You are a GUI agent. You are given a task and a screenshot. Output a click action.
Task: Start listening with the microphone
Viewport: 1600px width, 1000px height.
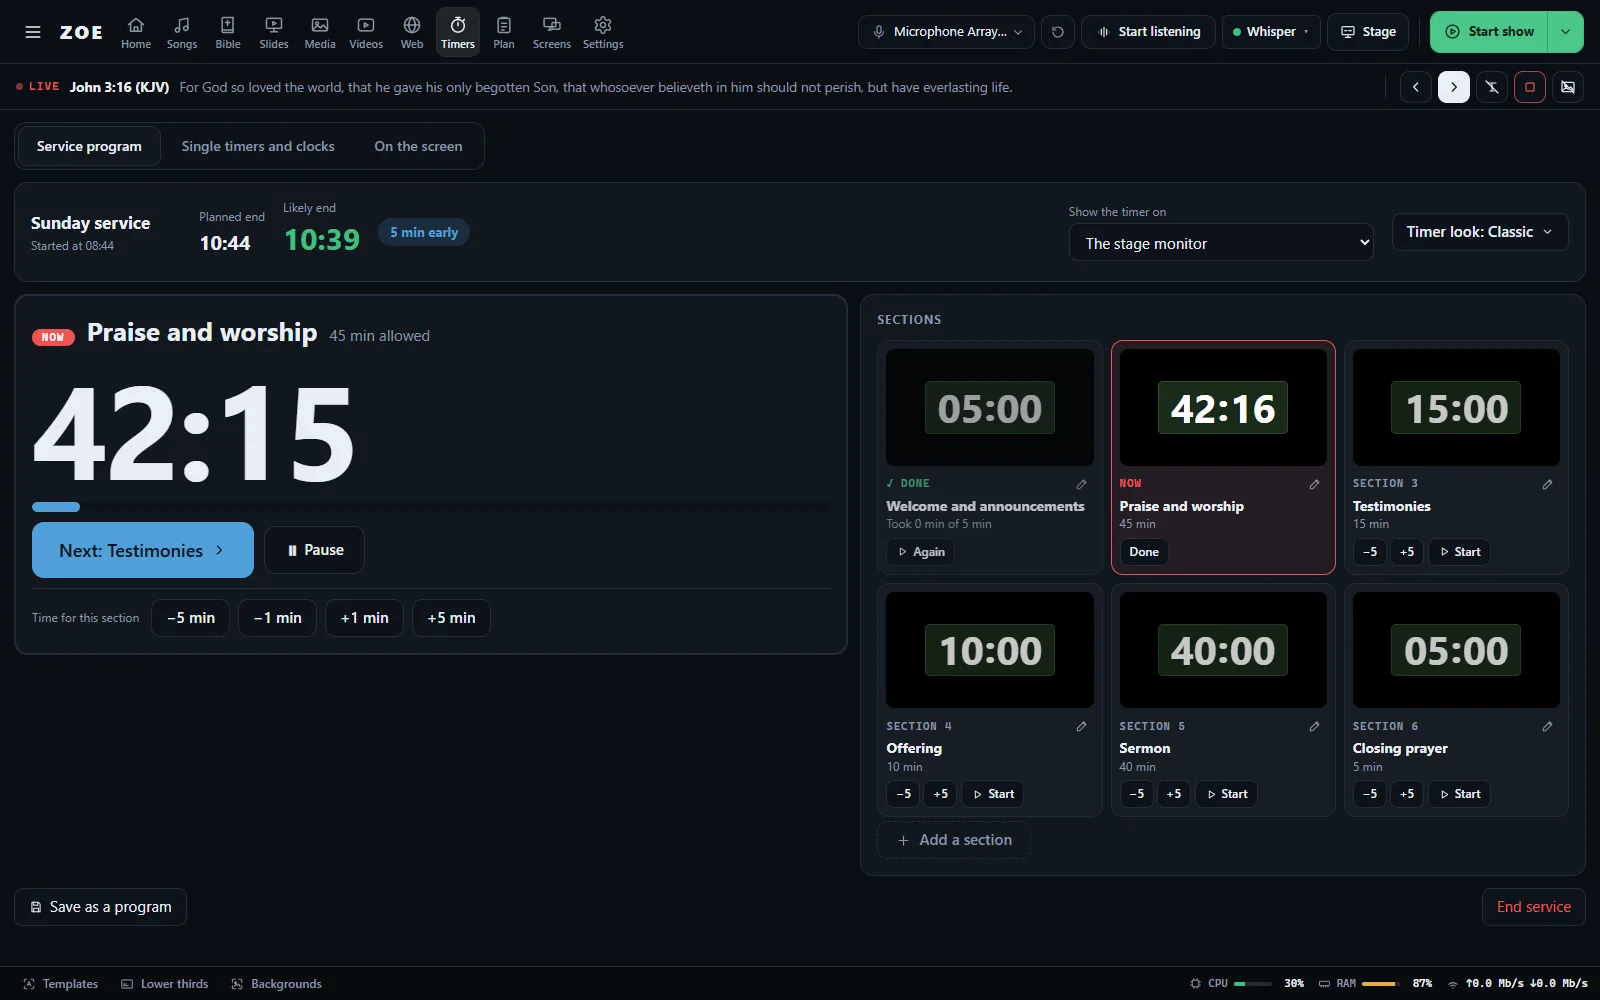(1149, 32)
